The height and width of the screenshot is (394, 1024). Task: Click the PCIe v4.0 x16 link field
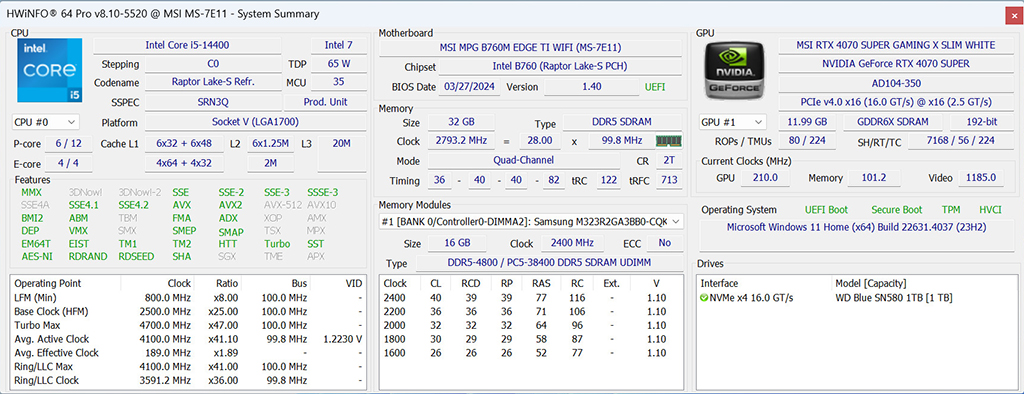(896, 103)
